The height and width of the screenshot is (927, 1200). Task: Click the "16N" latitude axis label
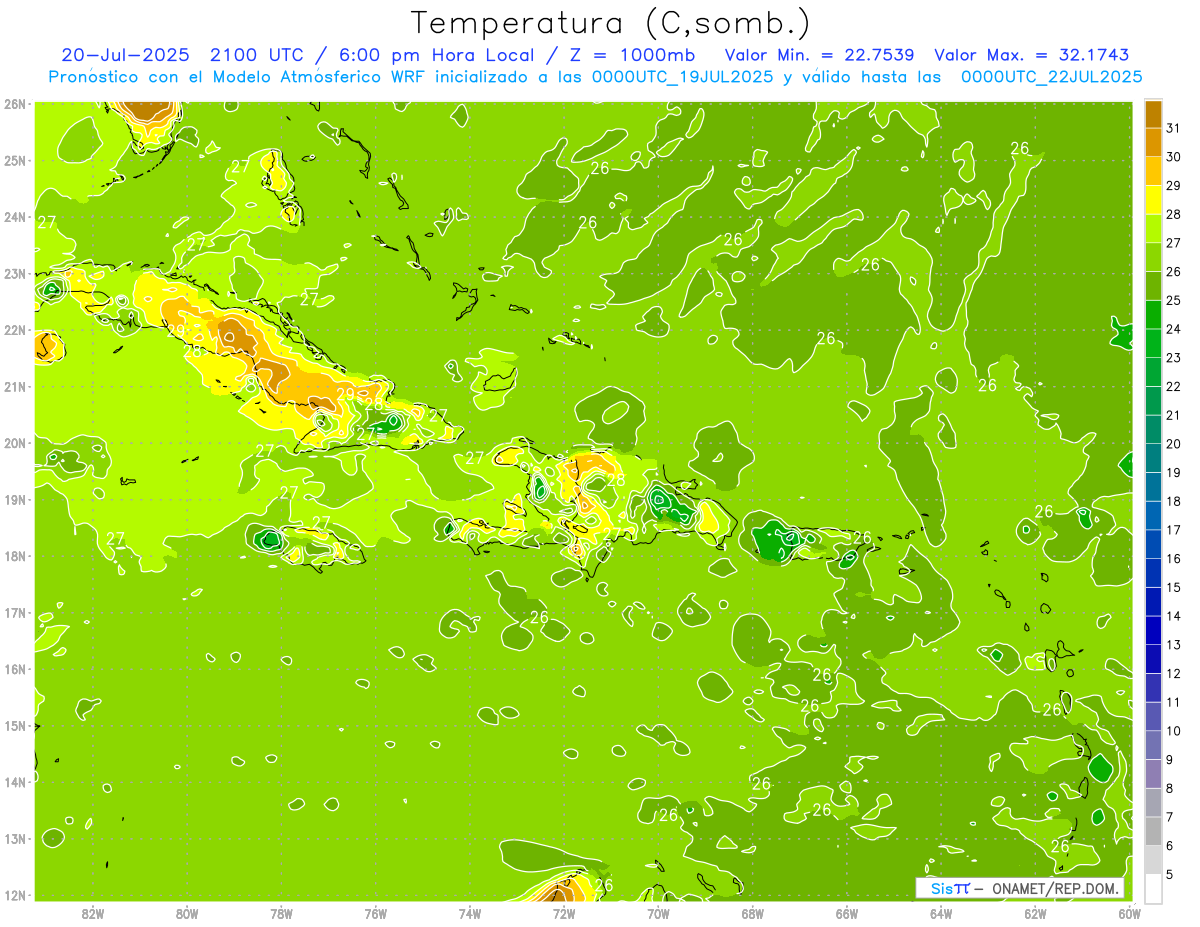[15, 669]
